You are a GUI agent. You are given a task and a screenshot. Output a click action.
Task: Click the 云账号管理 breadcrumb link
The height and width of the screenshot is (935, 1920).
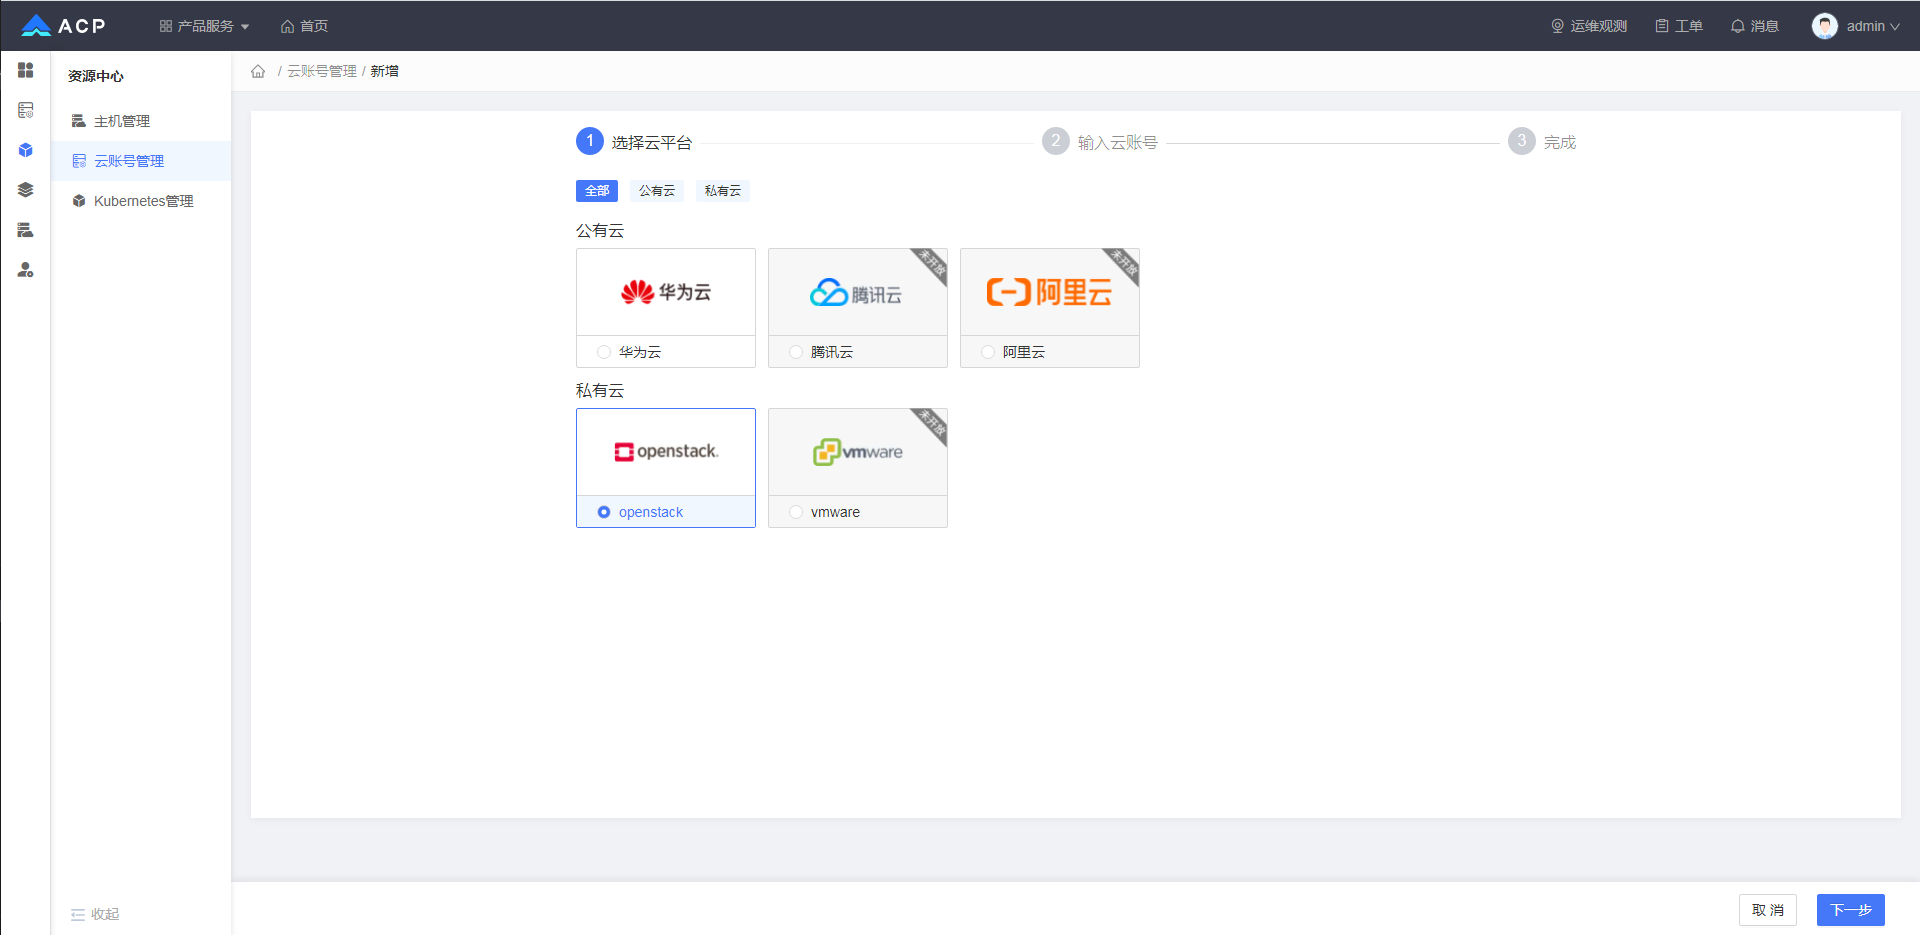pos(322,71)
